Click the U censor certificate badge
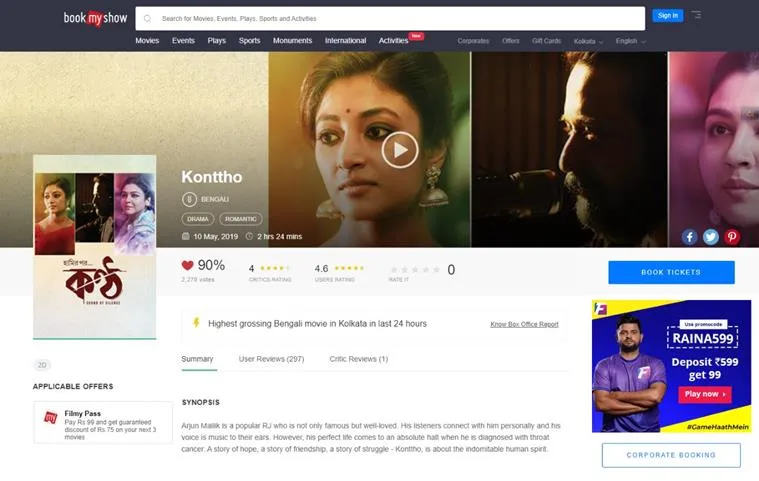Viewport: 759px width, 481px height. pos(189,199)
